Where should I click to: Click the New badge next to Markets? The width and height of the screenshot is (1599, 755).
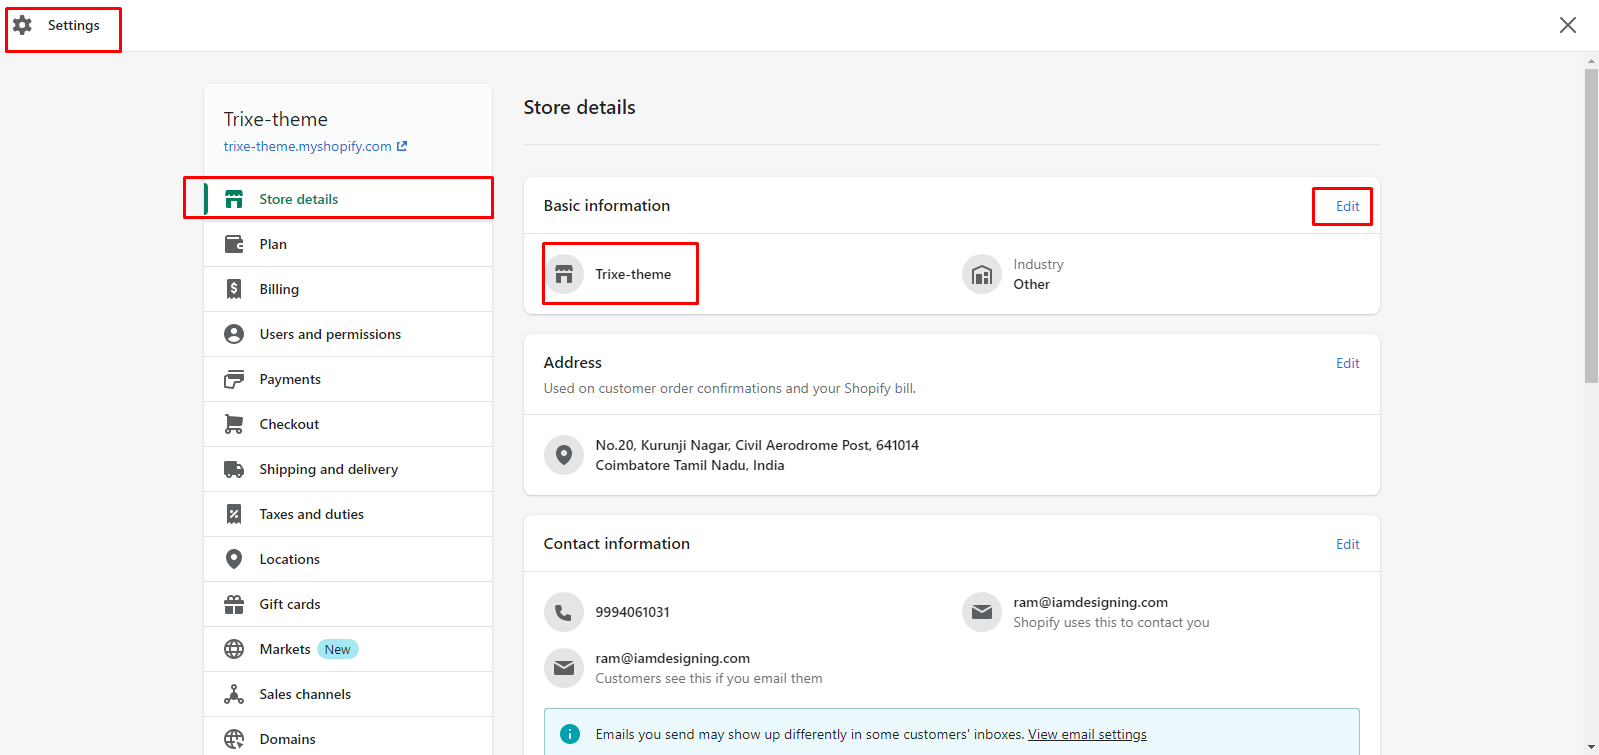pos(338,649)
